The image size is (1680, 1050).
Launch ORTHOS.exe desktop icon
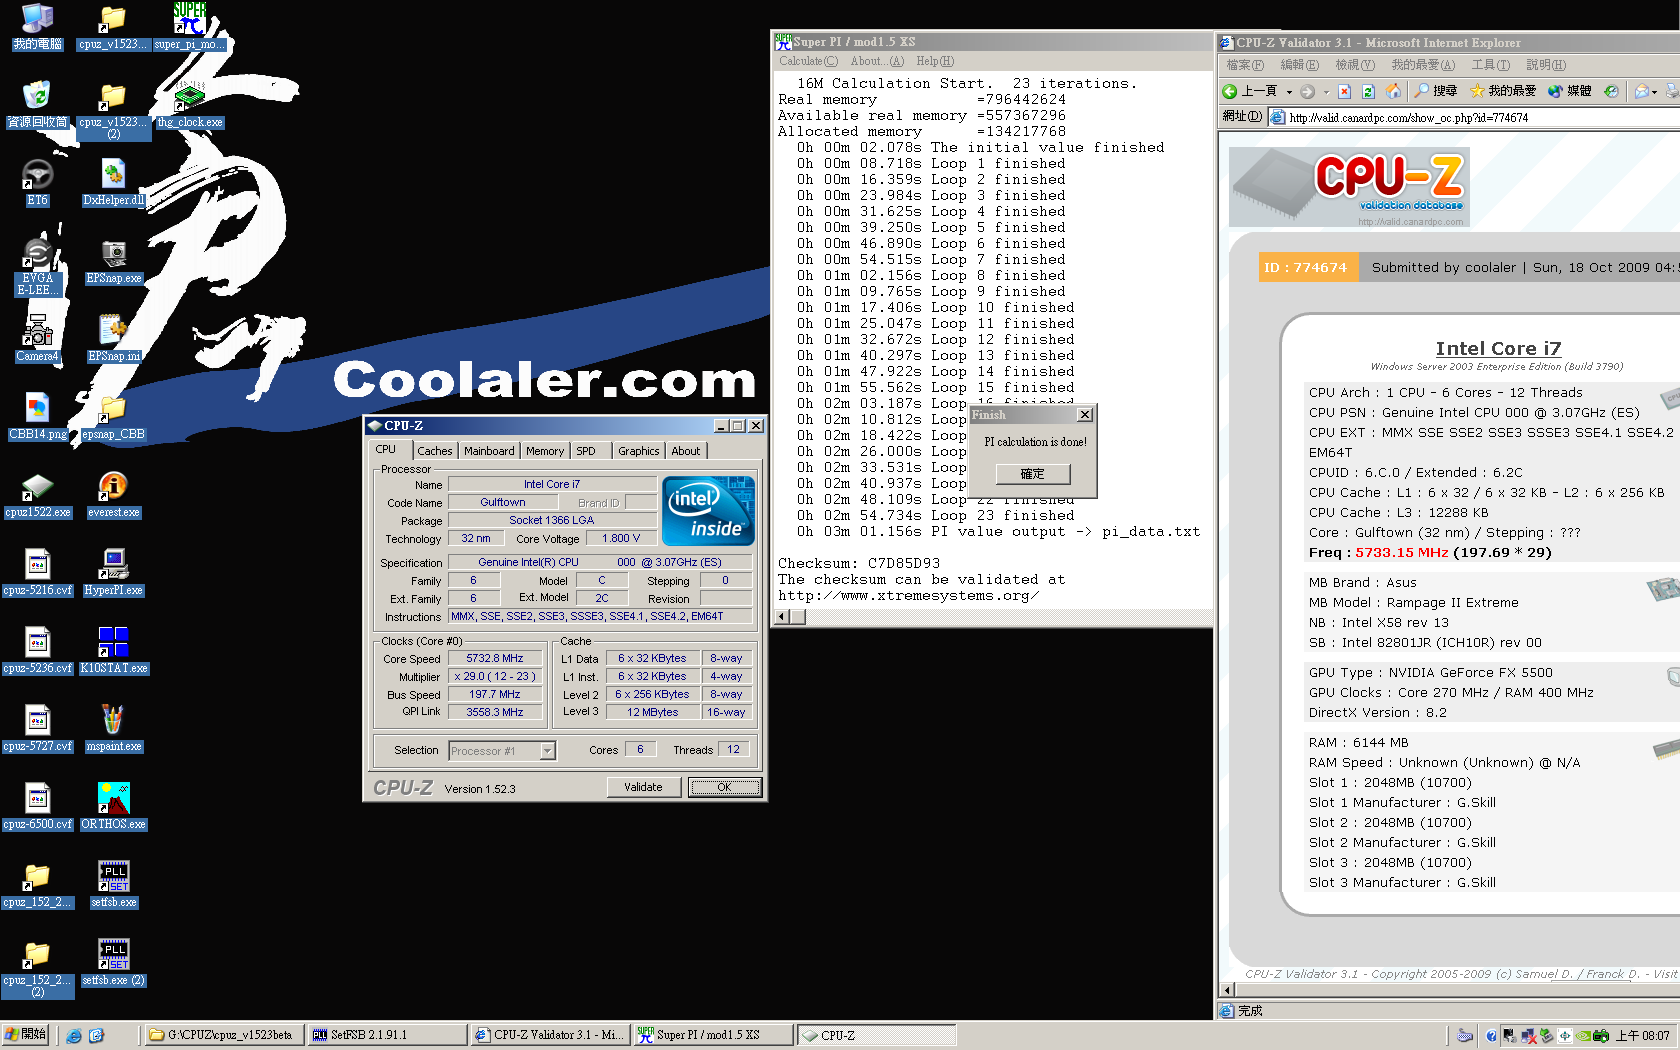coord(114,807)
